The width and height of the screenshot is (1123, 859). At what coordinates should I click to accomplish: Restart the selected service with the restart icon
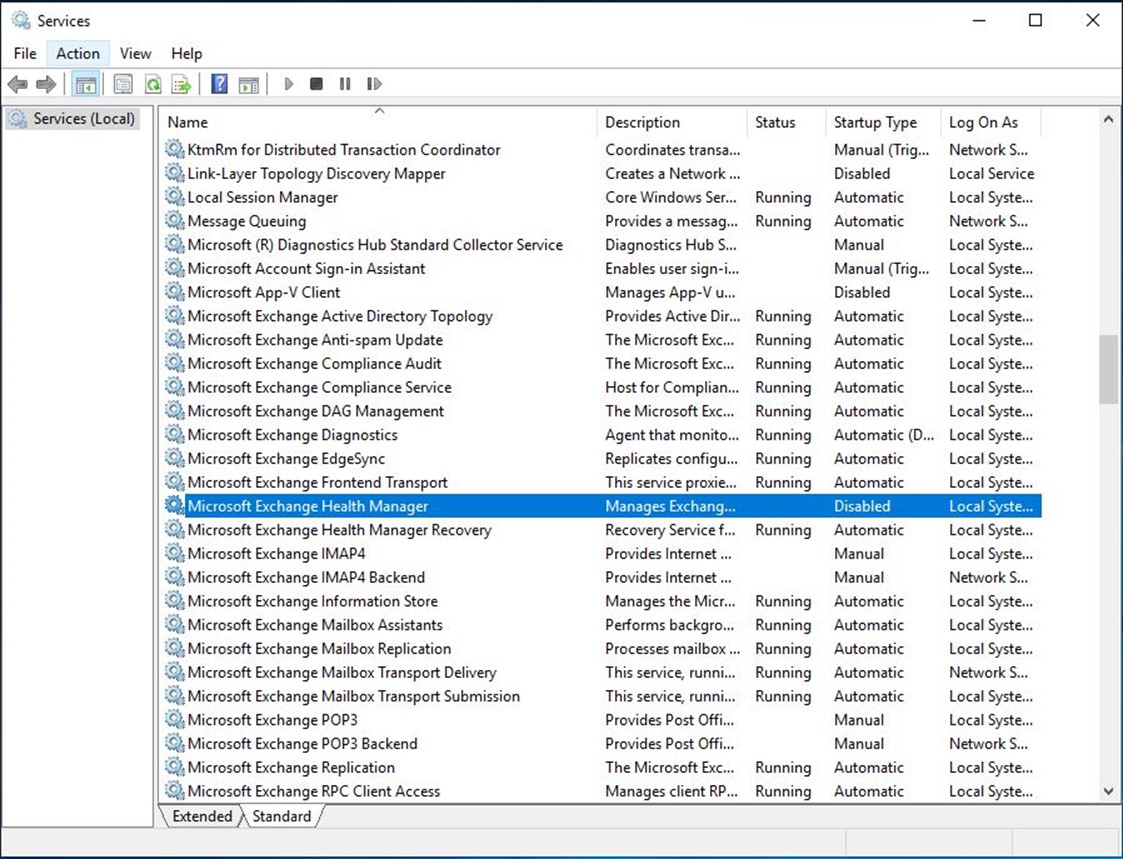(374, 84)
